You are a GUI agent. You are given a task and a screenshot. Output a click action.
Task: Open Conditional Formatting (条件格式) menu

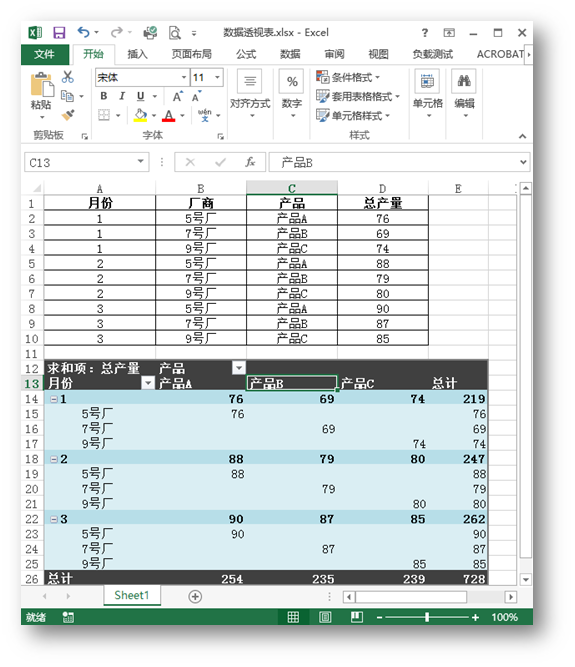click(348, 77)
